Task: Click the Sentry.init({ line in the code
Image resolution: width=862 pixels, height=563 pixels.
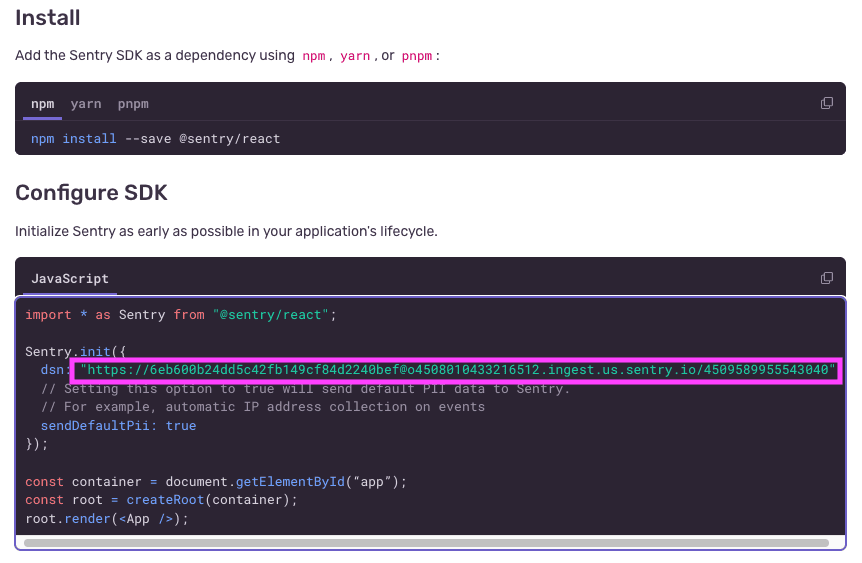Action: pyautogui.click(x=76, y=352)
